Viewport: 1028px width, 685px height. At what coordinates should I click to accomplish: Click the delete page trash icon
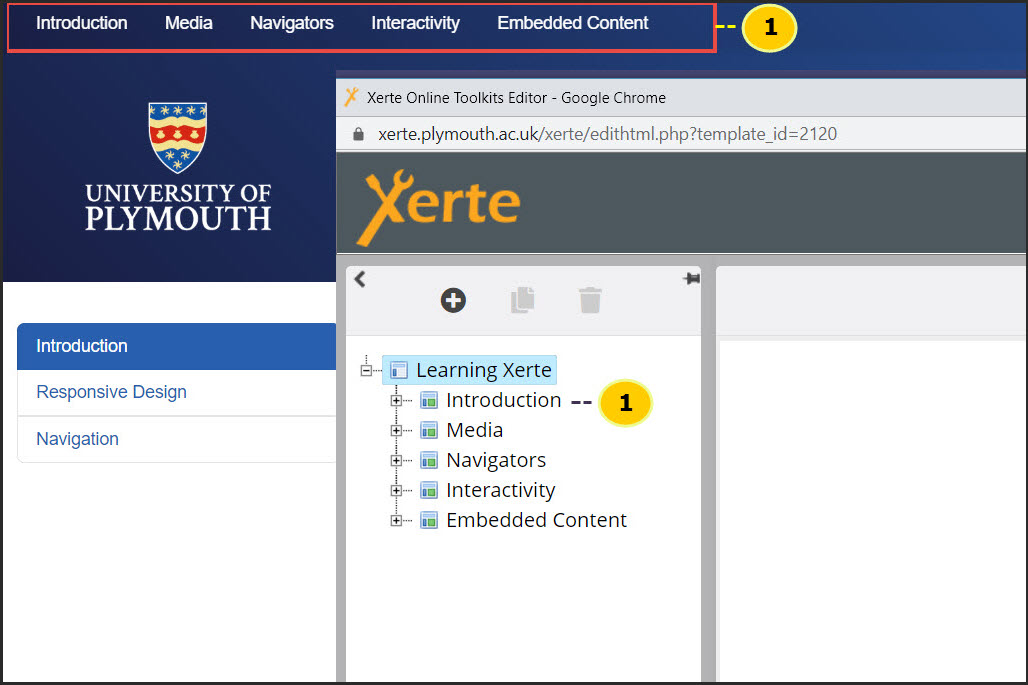589,299
